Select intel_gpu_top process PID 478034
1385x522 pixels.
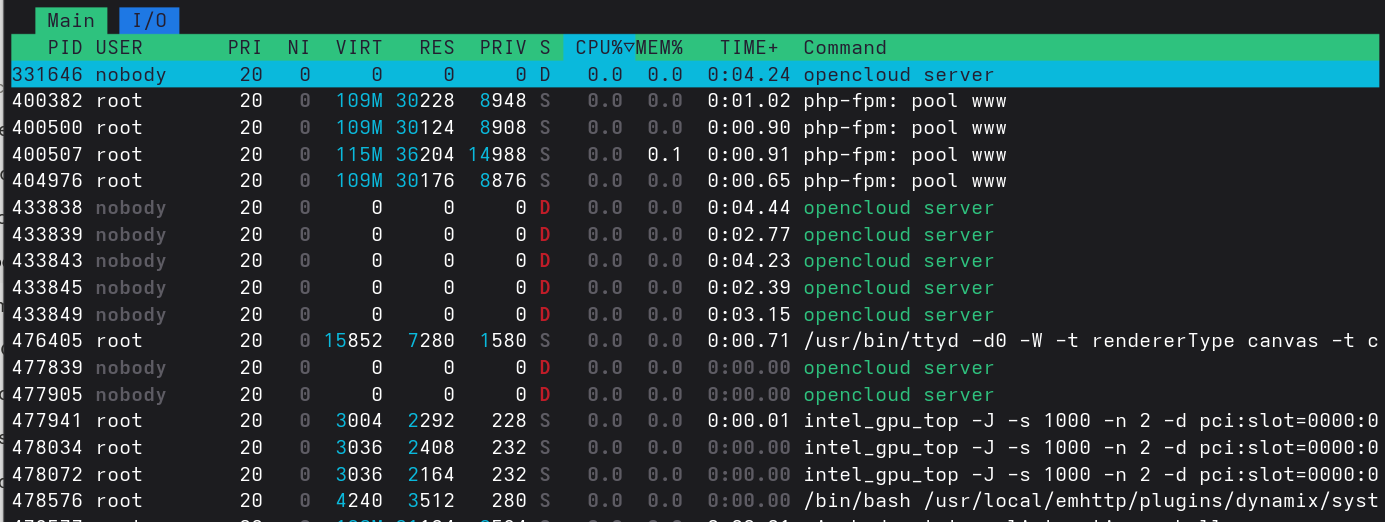point(694,448)
